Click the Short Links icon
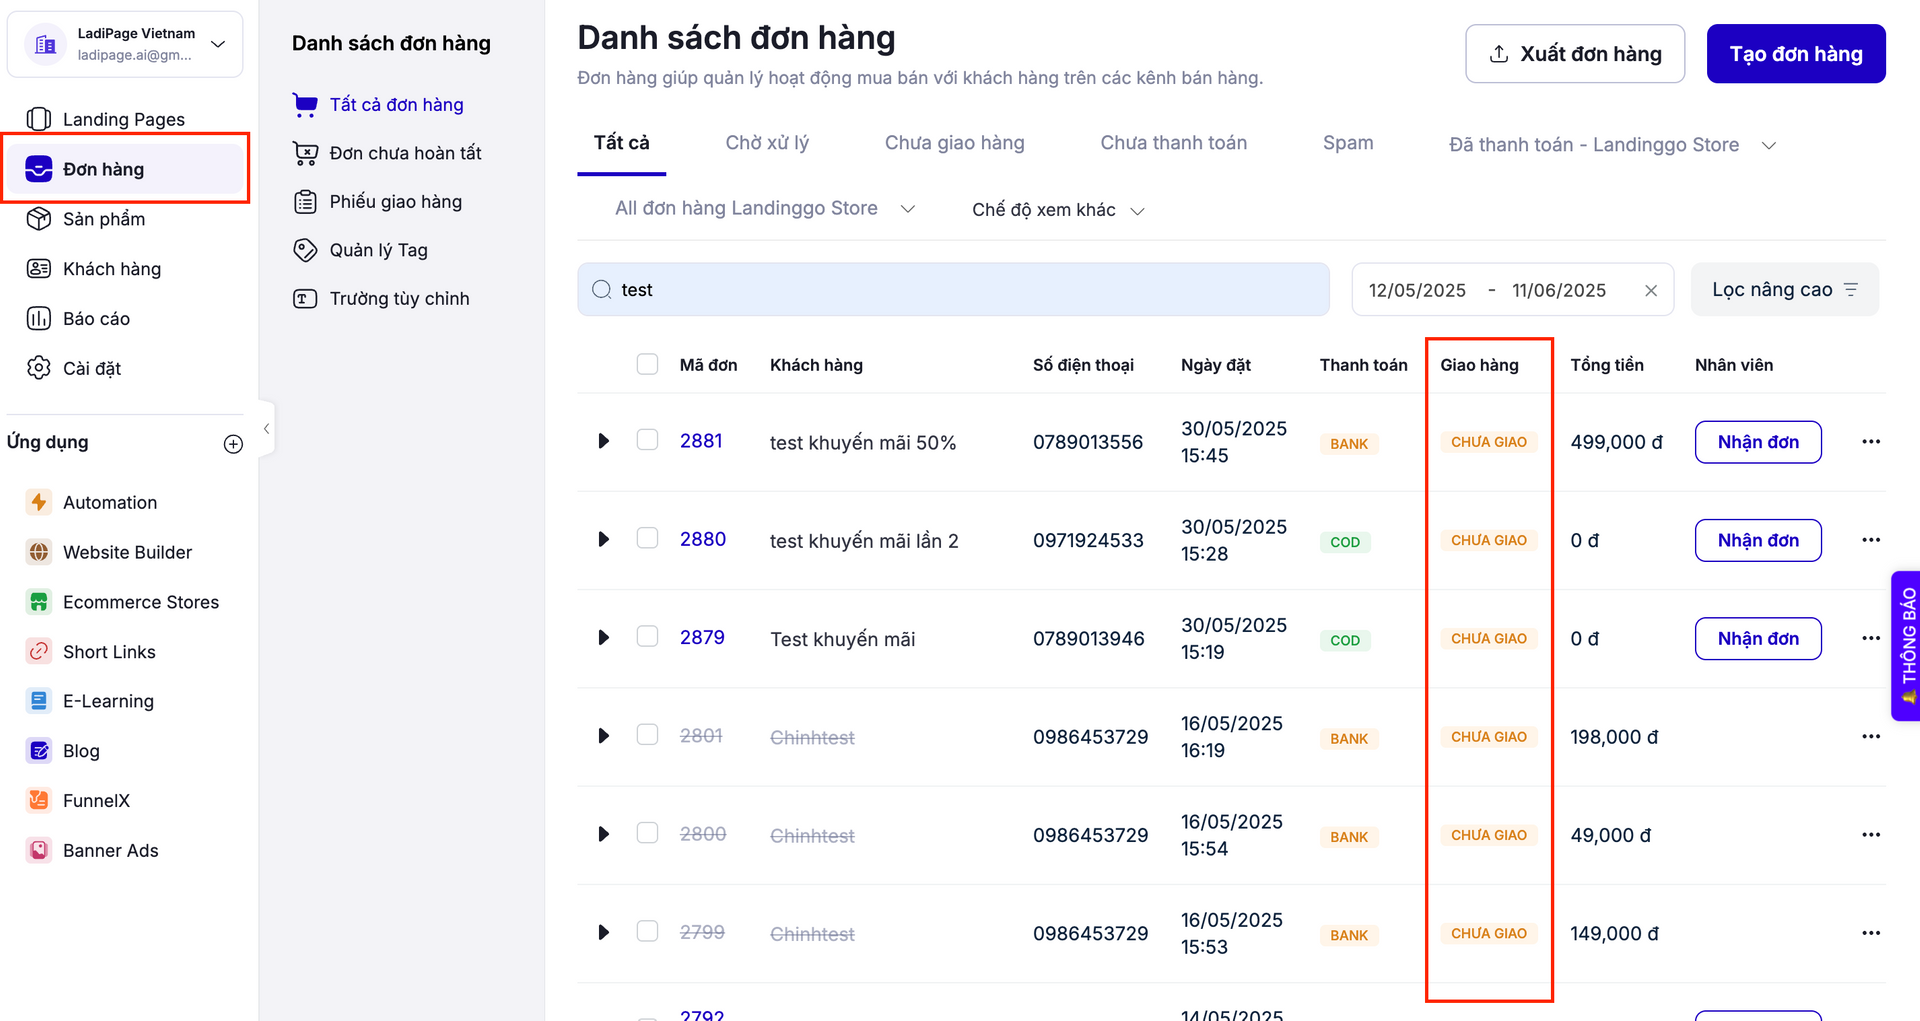The width and height of the screenshot is (1920, 1021). click(38, 652)
